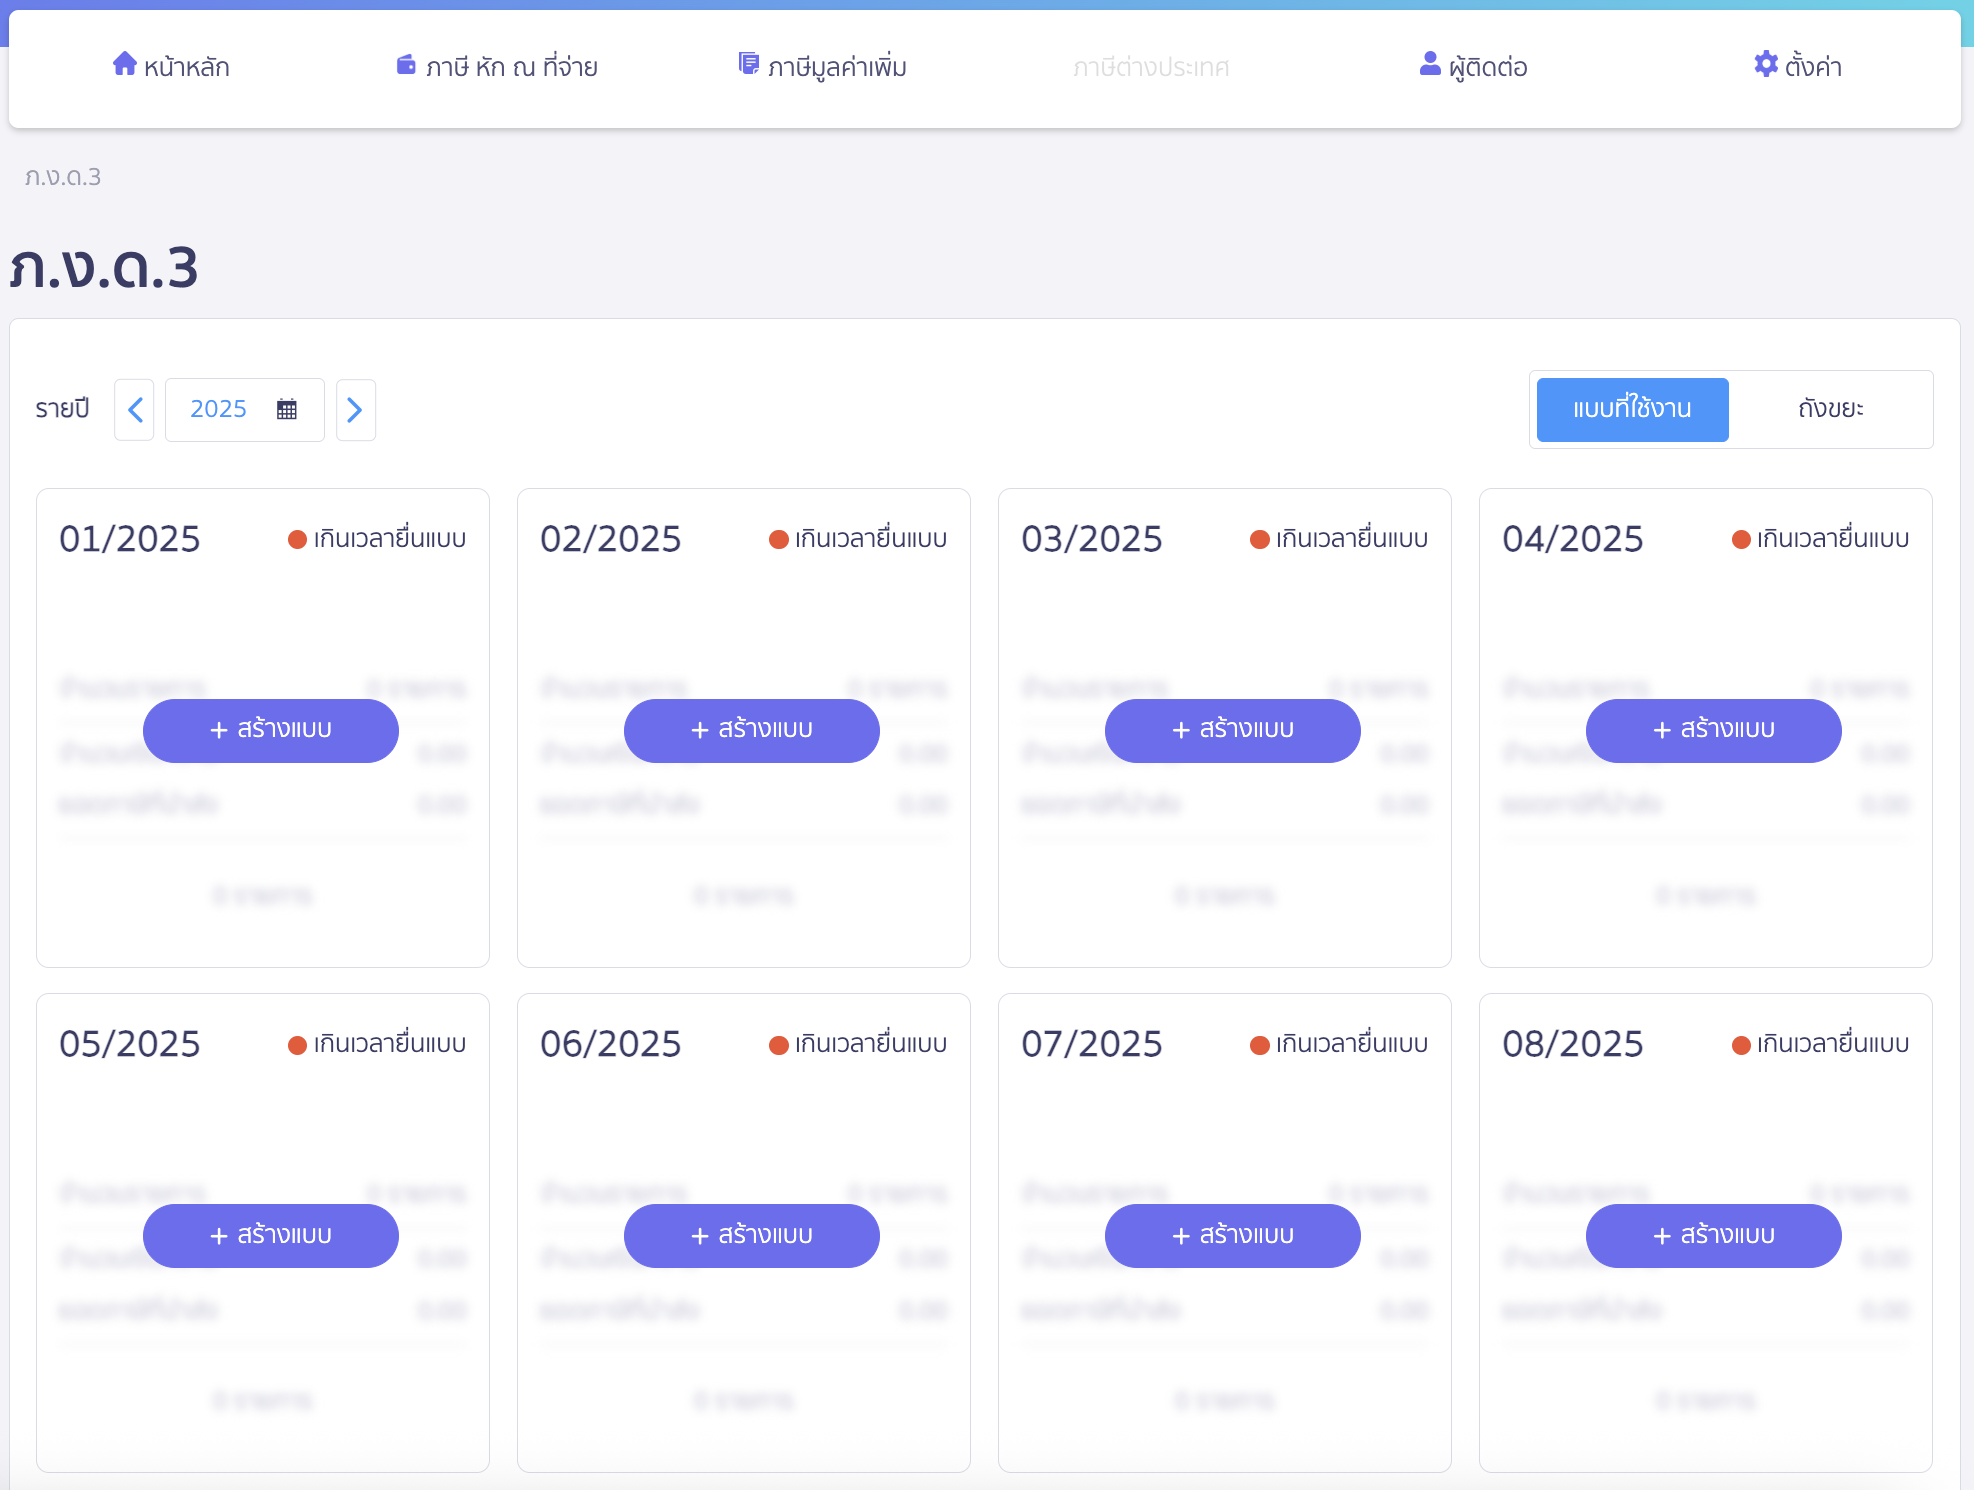The image size is (1974, 1490).
Task: Open the ภาษี หัก ณ ที่จ่าย menu
Action: tap(511, 67)
